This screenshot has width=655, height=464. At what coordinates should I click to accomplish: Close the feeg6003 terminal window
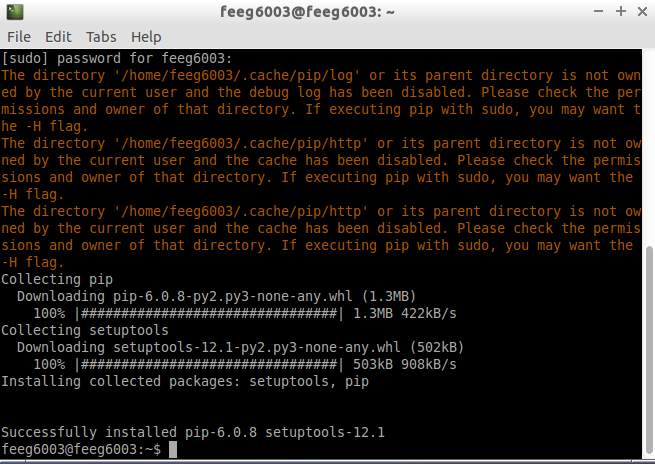click(x=642, y=11)
